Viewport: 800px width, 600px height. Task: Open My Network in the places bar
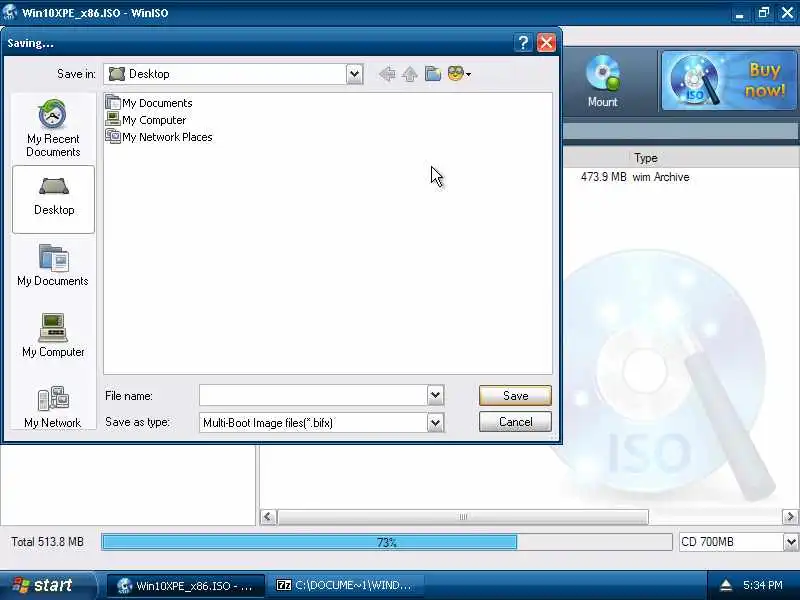tap(53, 407)
